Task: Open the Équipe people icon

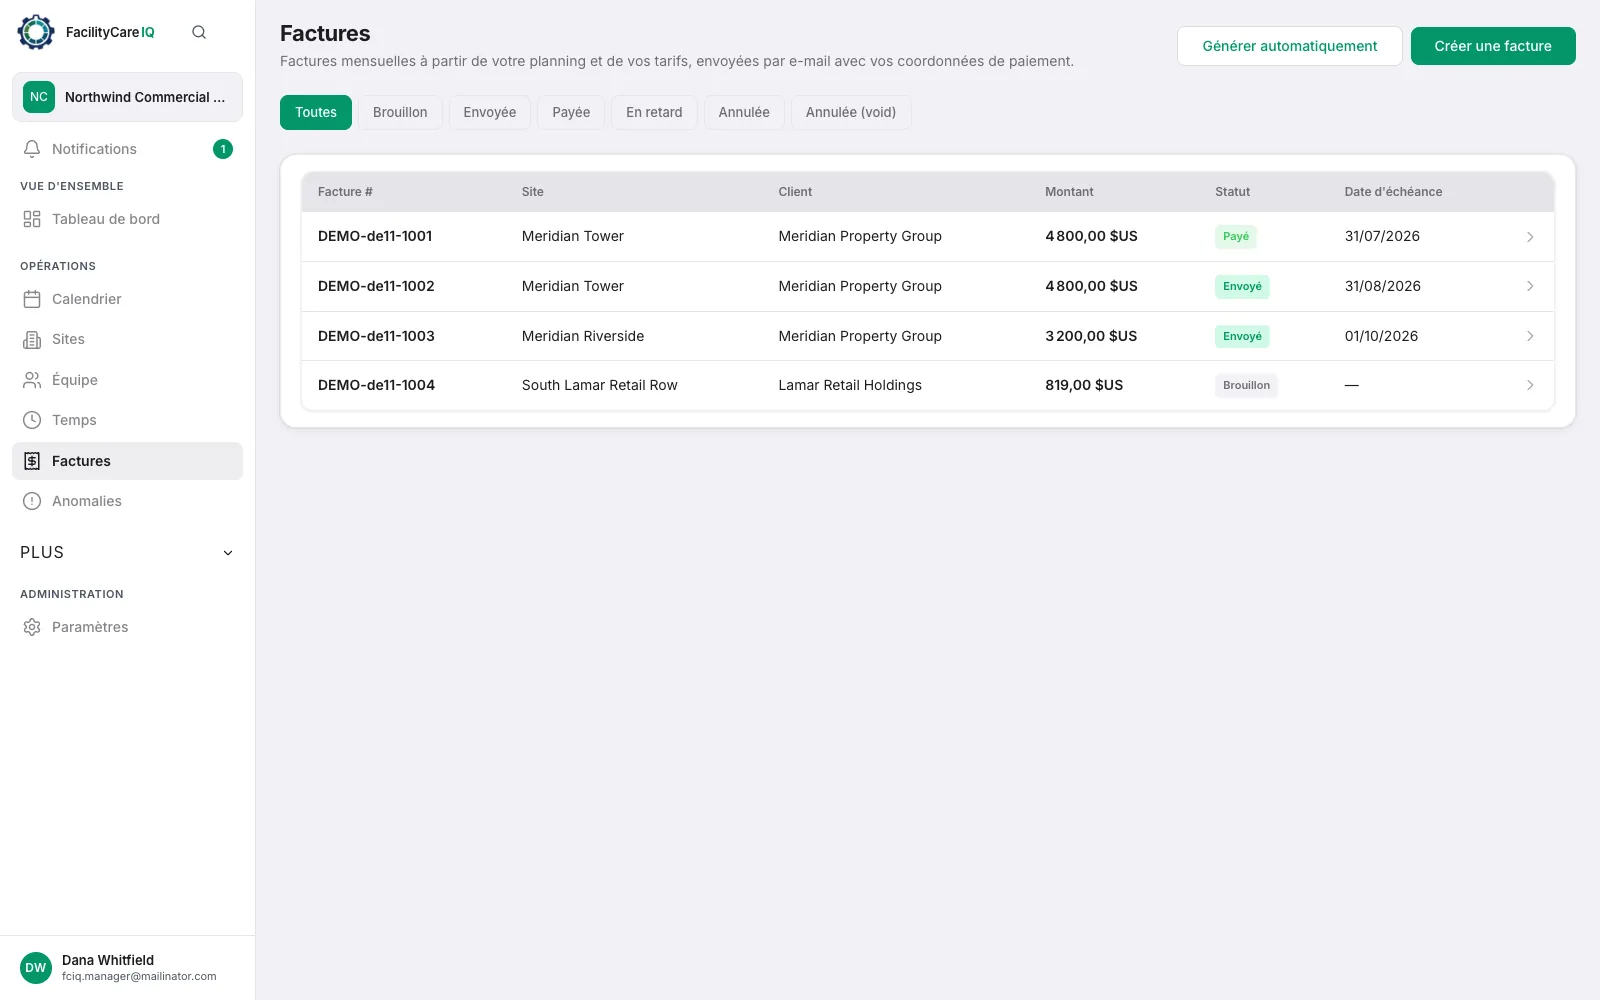Action: 32,380
